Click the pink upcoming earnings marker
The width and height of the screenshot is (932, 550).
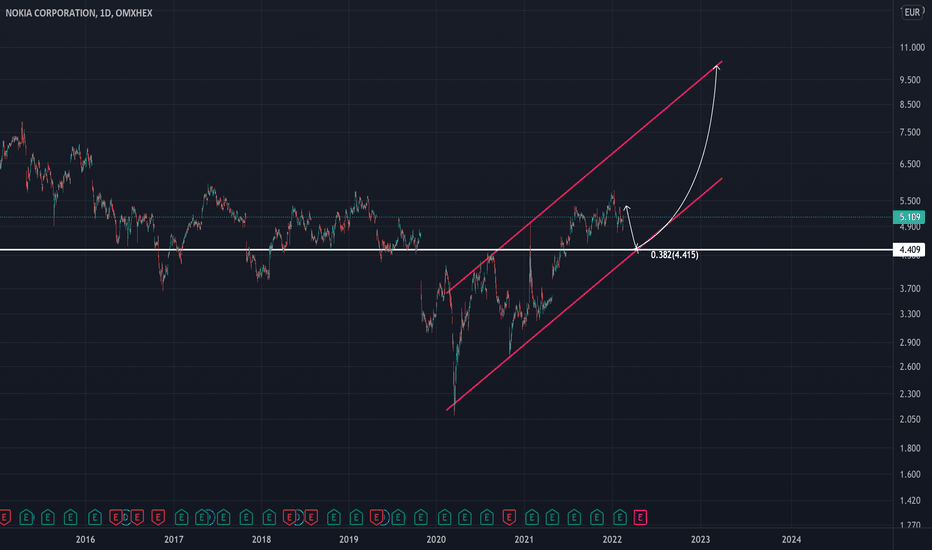point(640,518)
